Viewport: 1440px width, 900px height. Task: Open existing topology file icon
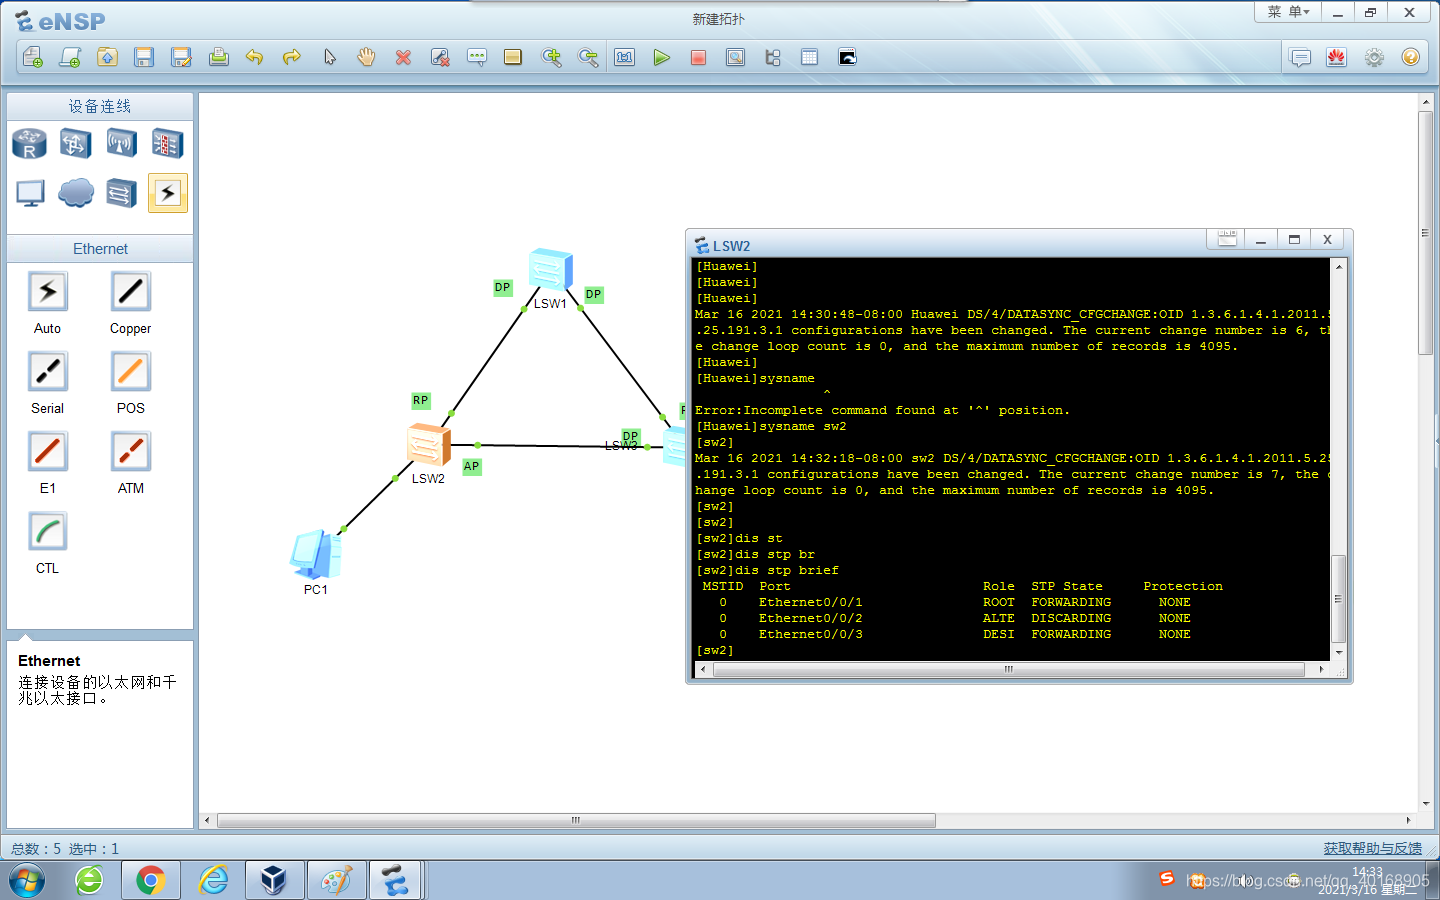tap(107, 57)
